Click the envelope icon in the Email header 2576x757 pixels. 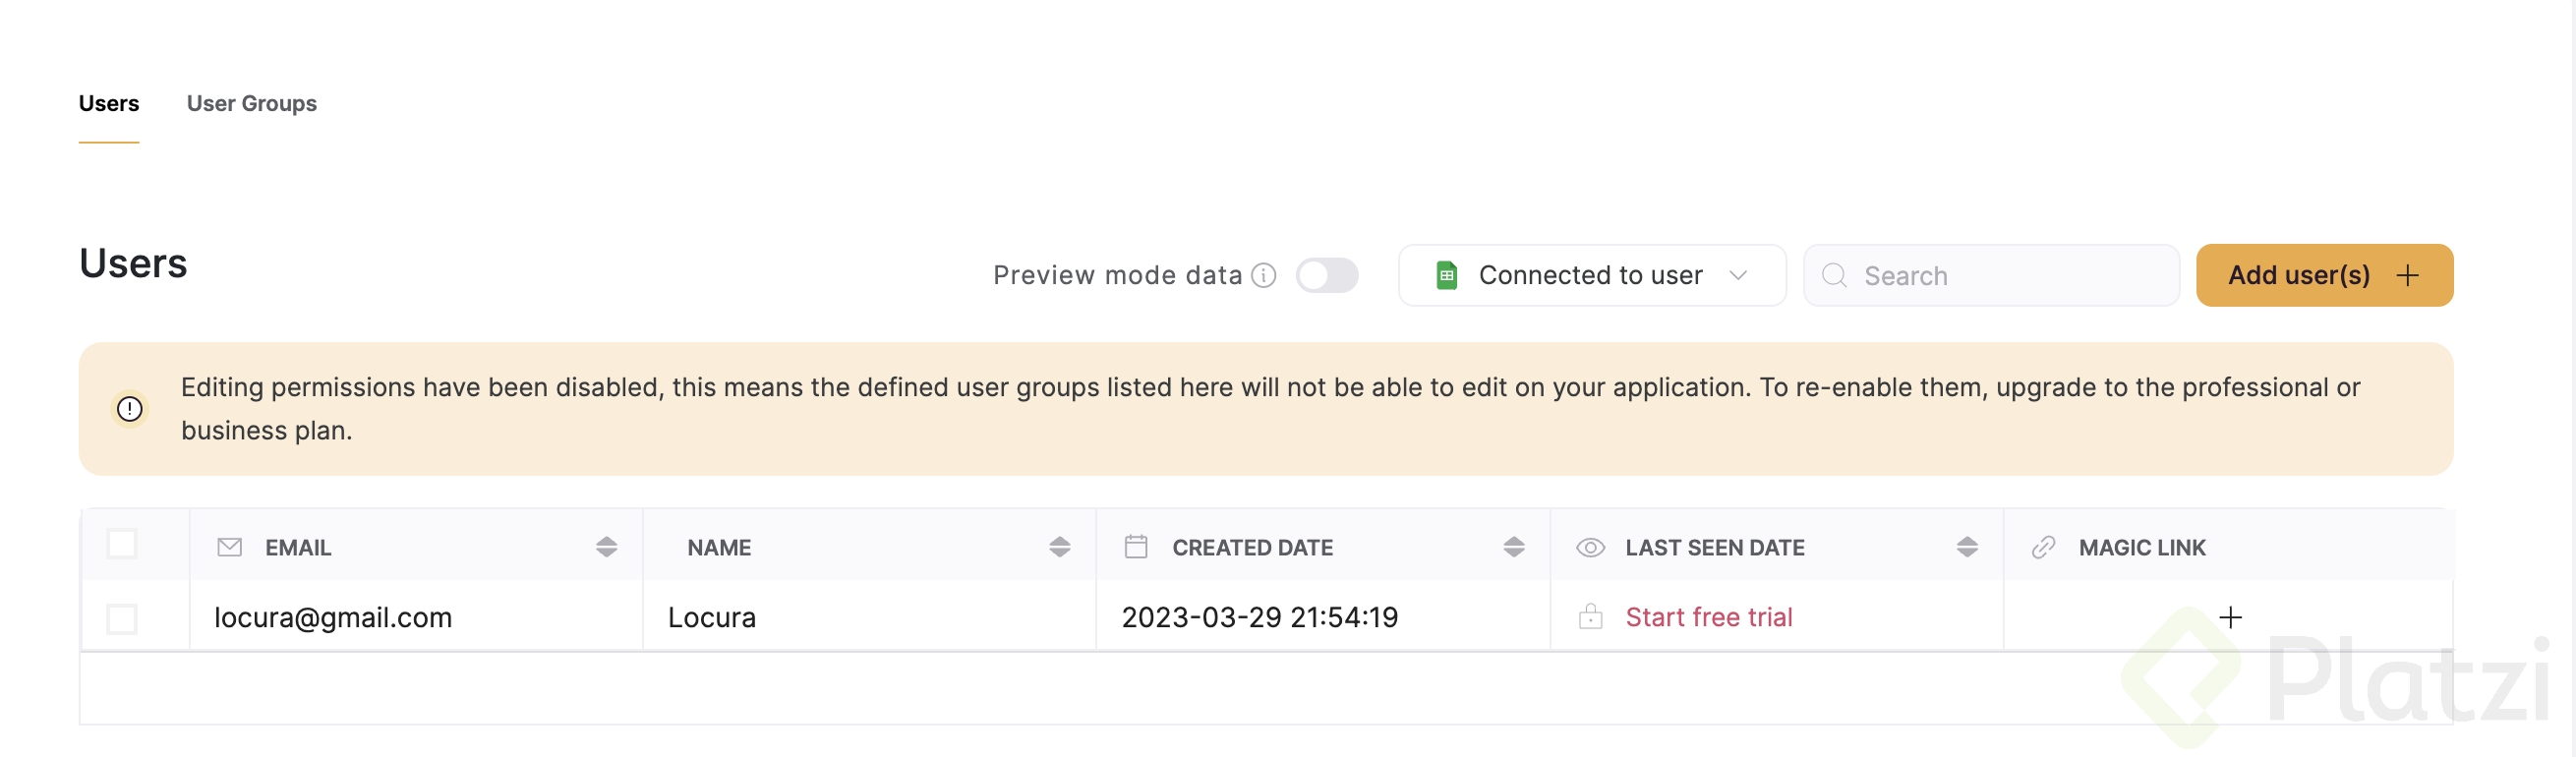coord(229,547)
